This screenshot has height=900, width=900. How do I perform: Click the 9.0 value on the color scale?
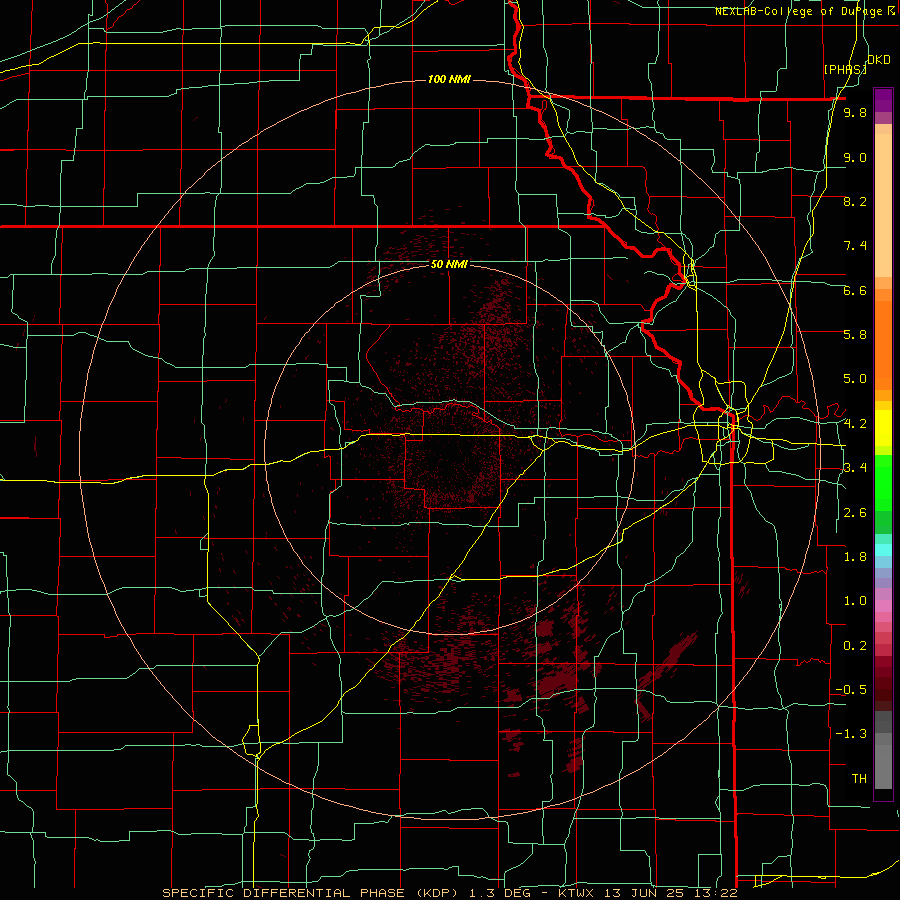coord(855,157)
